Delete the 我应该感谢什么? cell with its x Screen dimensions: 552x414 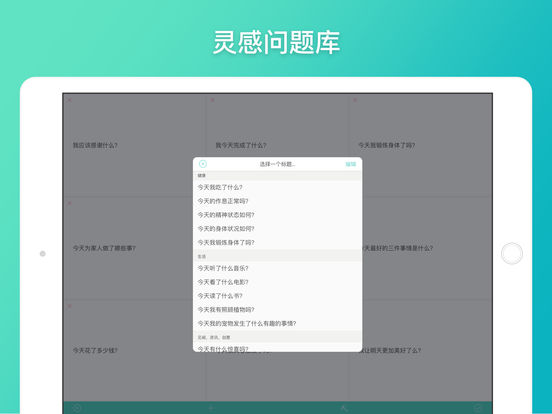(x=69, y=100)
